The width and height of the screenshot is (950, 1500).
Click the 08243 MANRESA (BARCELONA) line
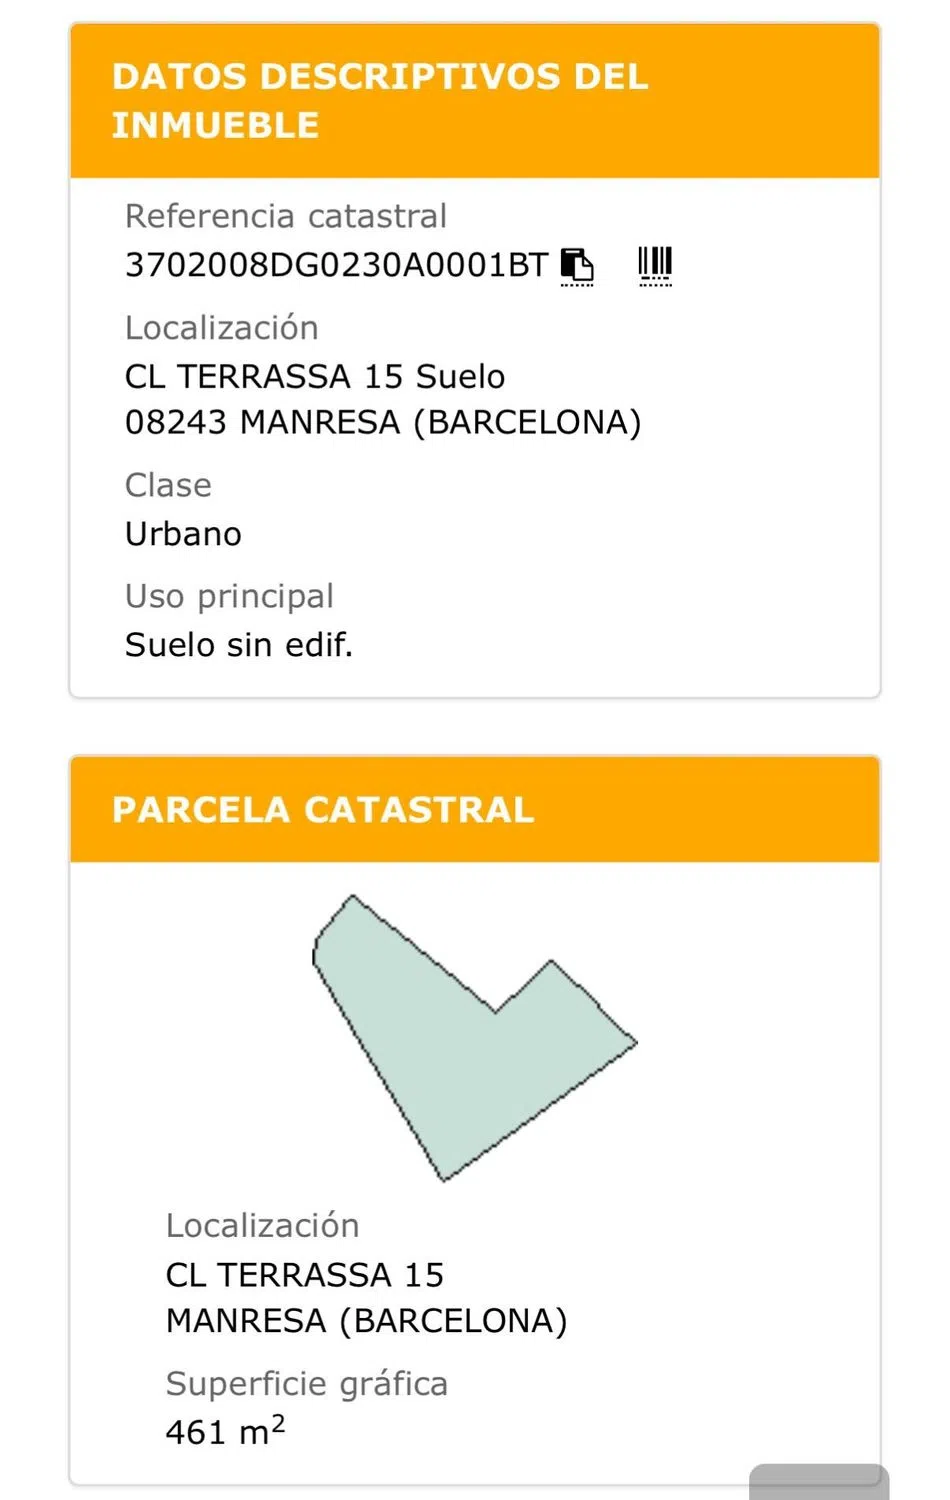(x=383, y=423)
